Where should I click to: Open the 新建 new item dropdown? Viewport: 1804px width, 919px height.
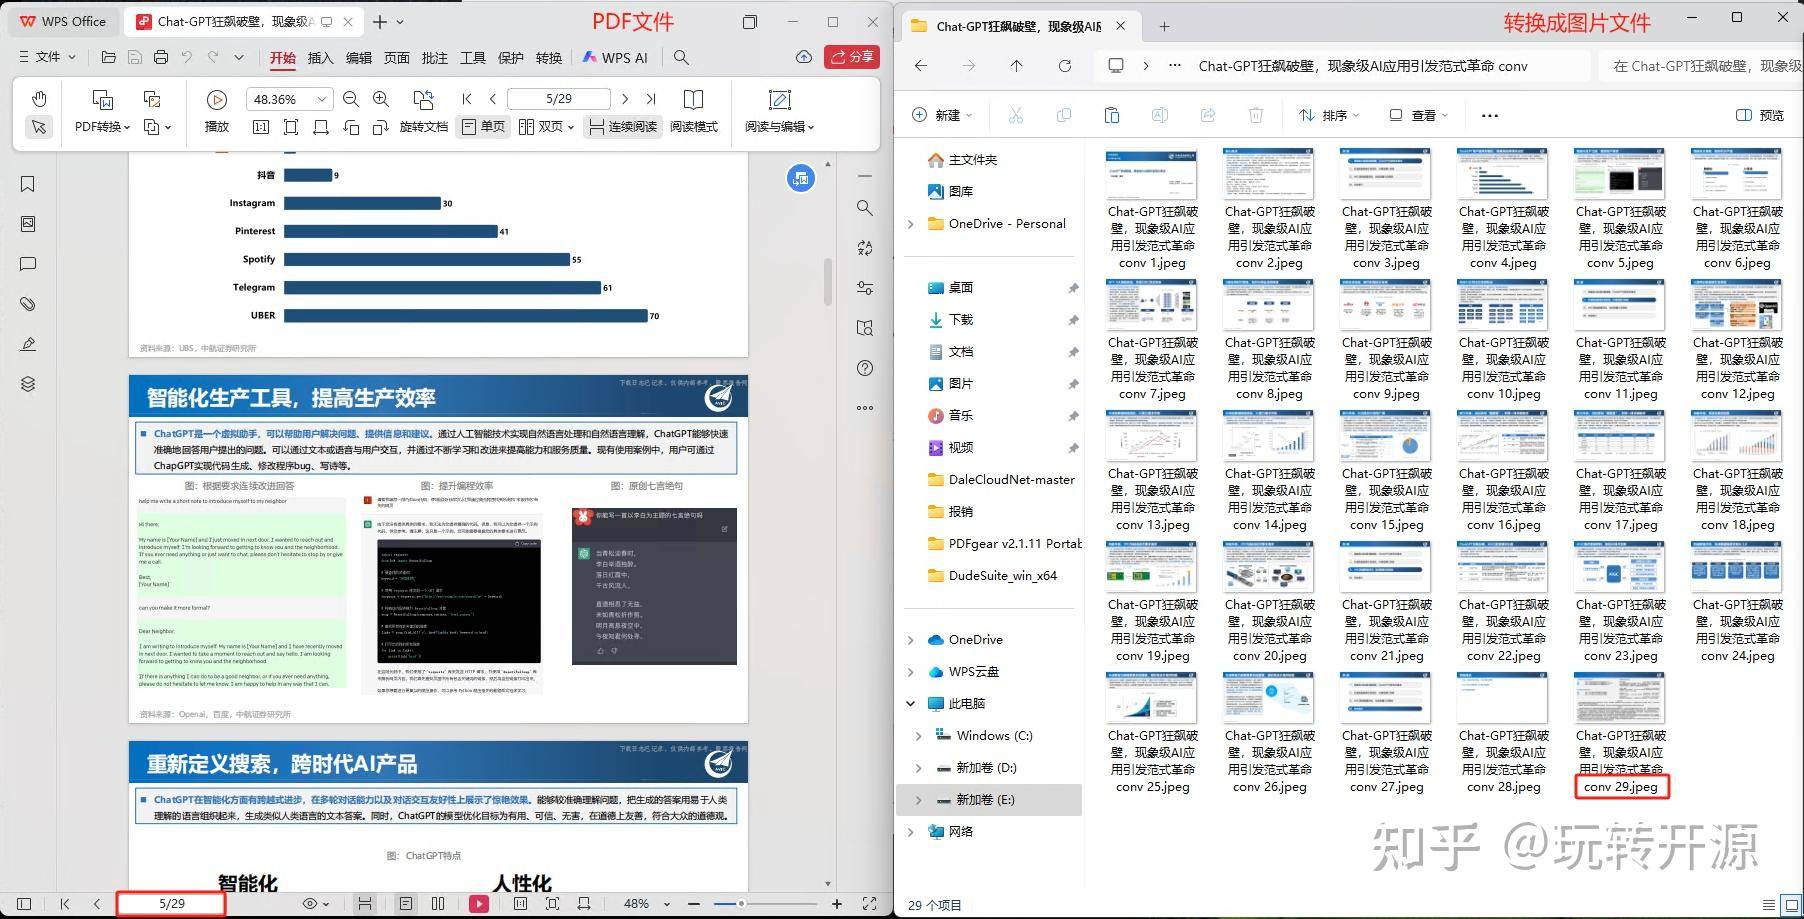942,115
